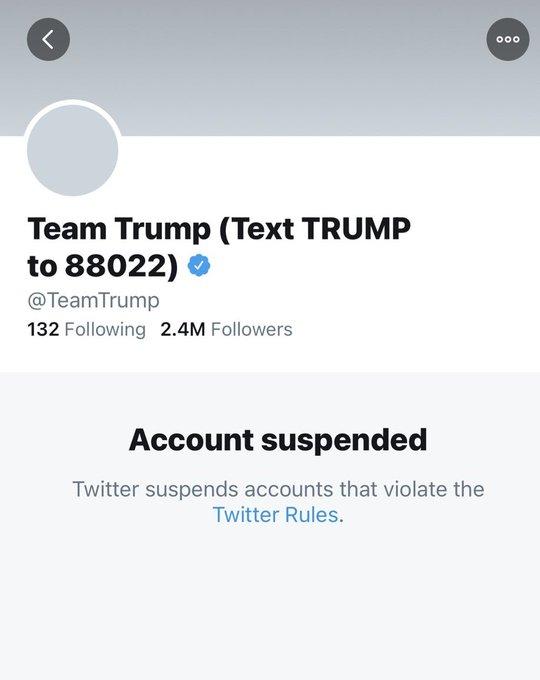Tap the blue verified badge

199,265
